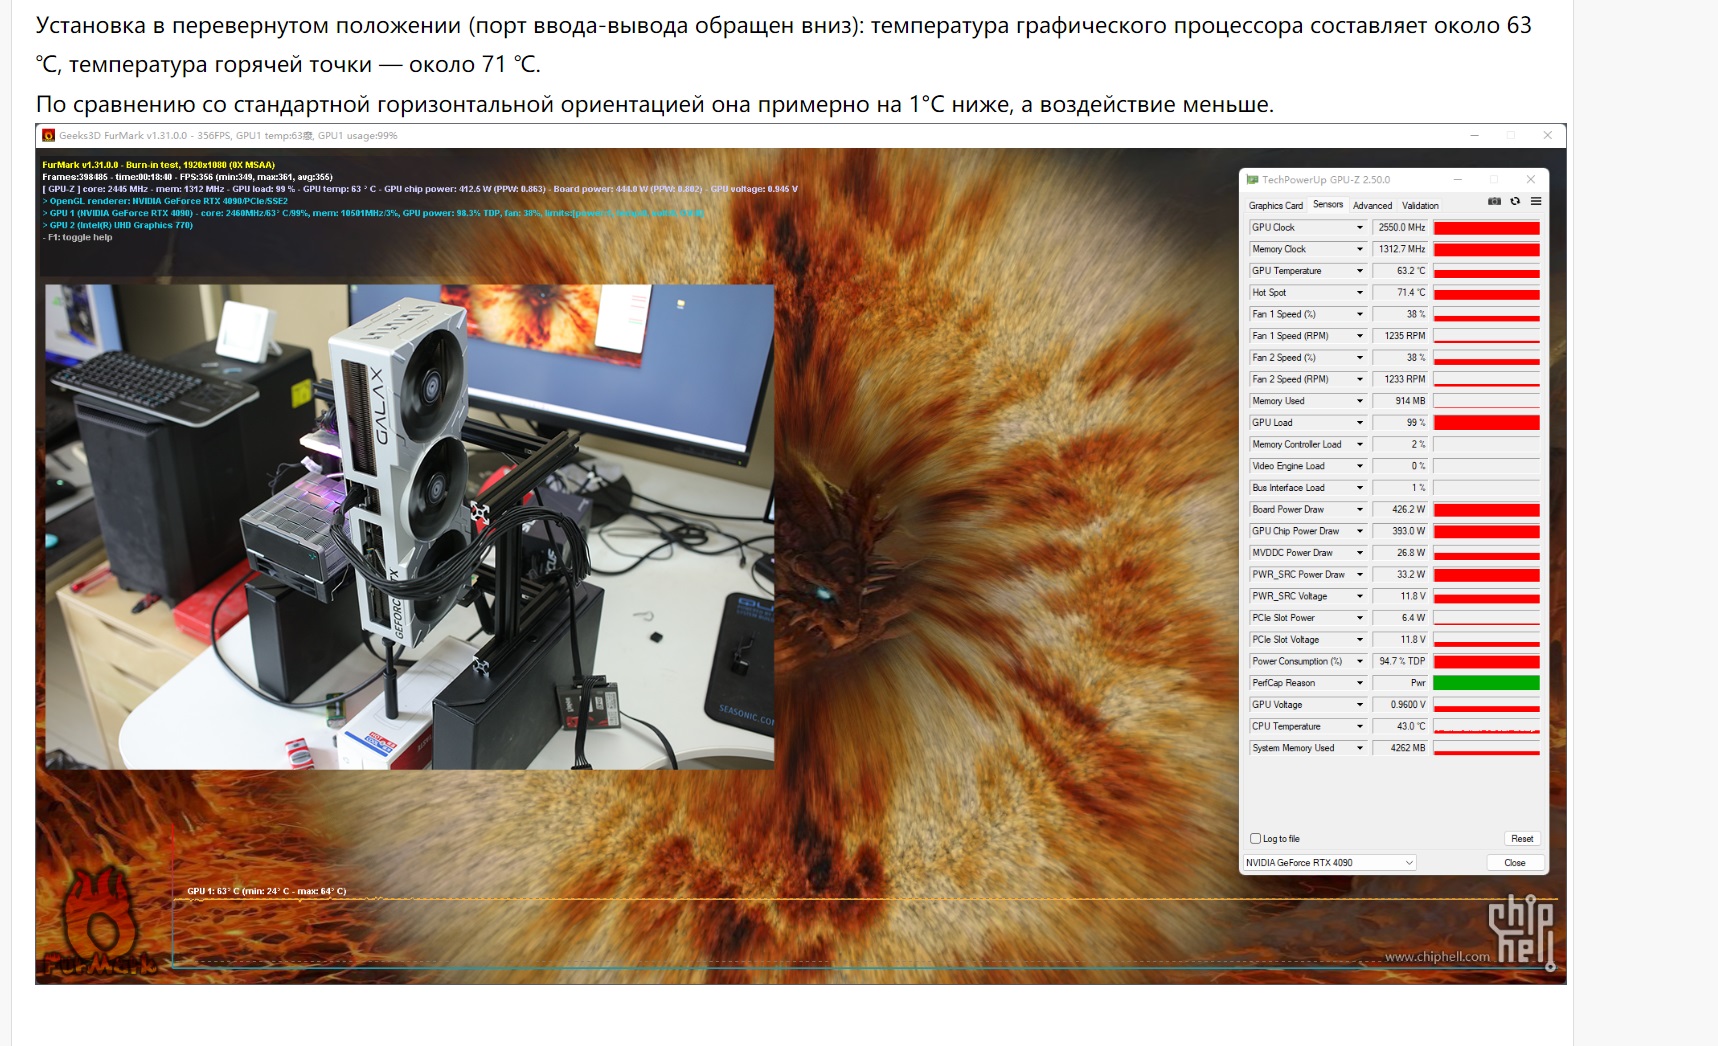1718x1046 pixels.
Task: Expand the Memory Controller Load dropdown
Action: tap(1360, 445)
